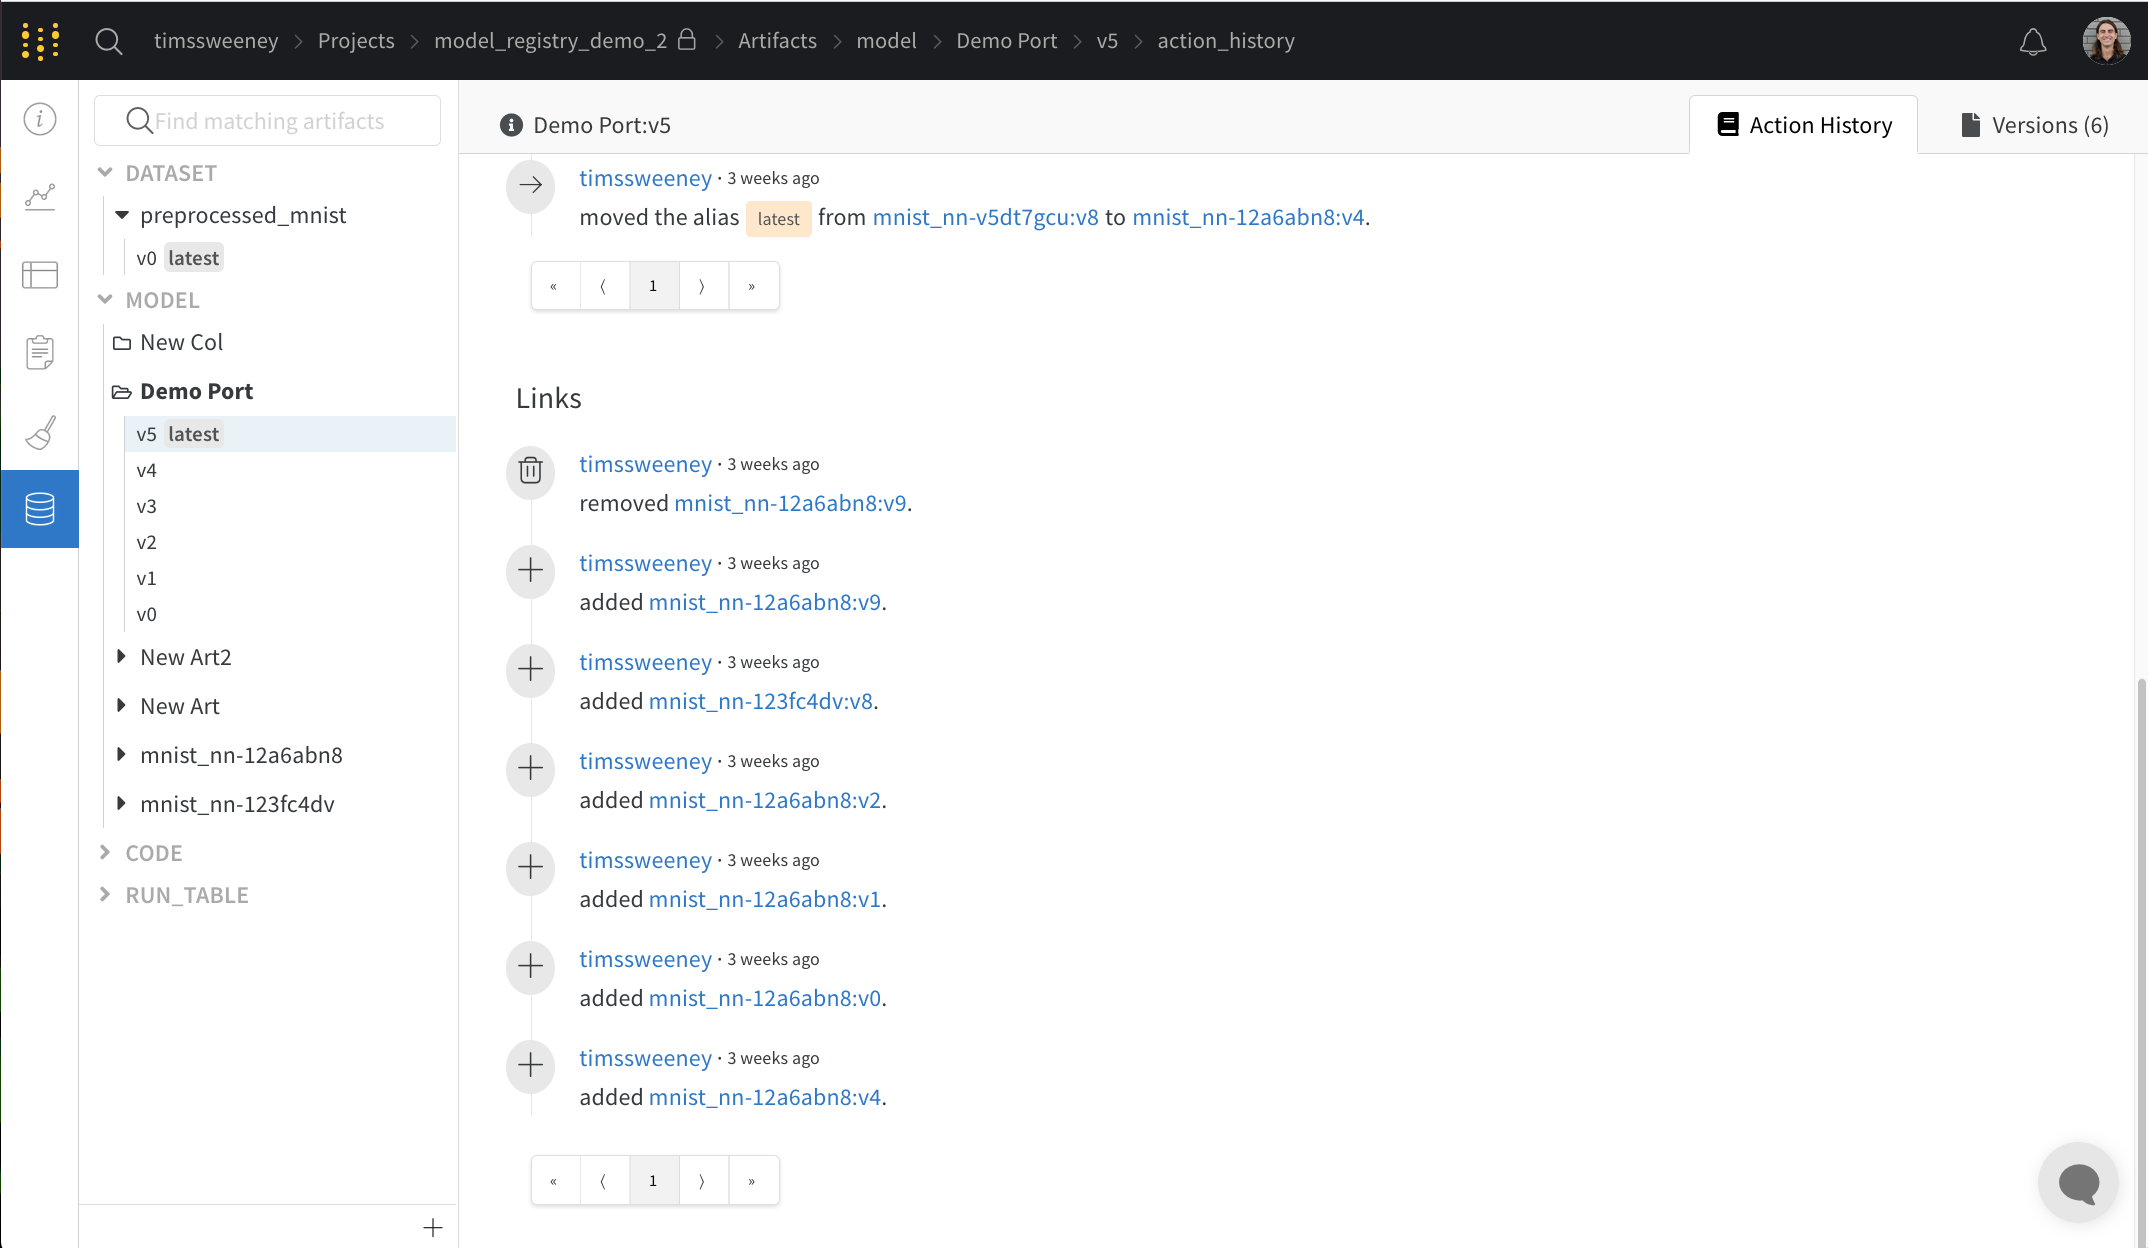This screenshot has width=2148, height=1248.
Task: Select version v3 under Demo Port
Action: click(147, 506)
